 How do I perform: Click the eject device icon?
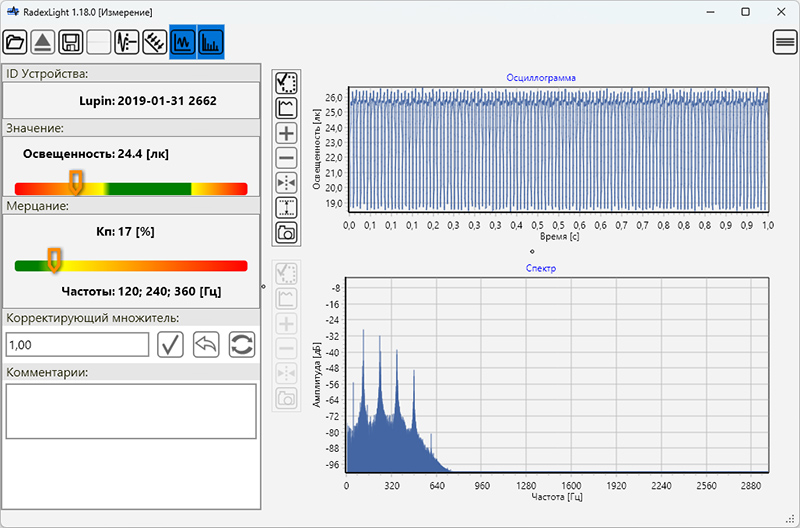click(x=43, y=42)
